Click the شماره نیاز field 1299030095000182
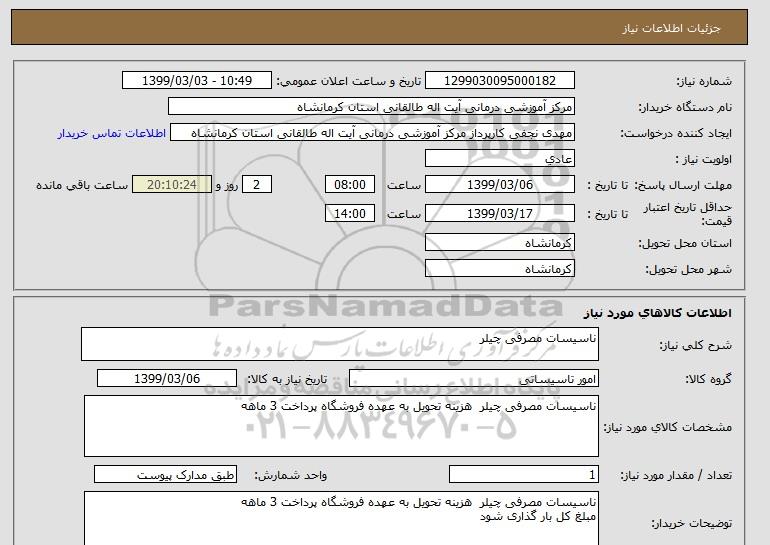770x545 pixels. (499, 81)
